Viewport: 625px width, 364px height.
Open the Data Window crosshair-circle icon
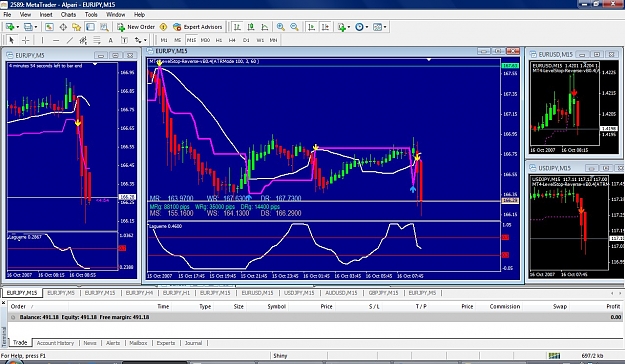[x=63, y=27]
